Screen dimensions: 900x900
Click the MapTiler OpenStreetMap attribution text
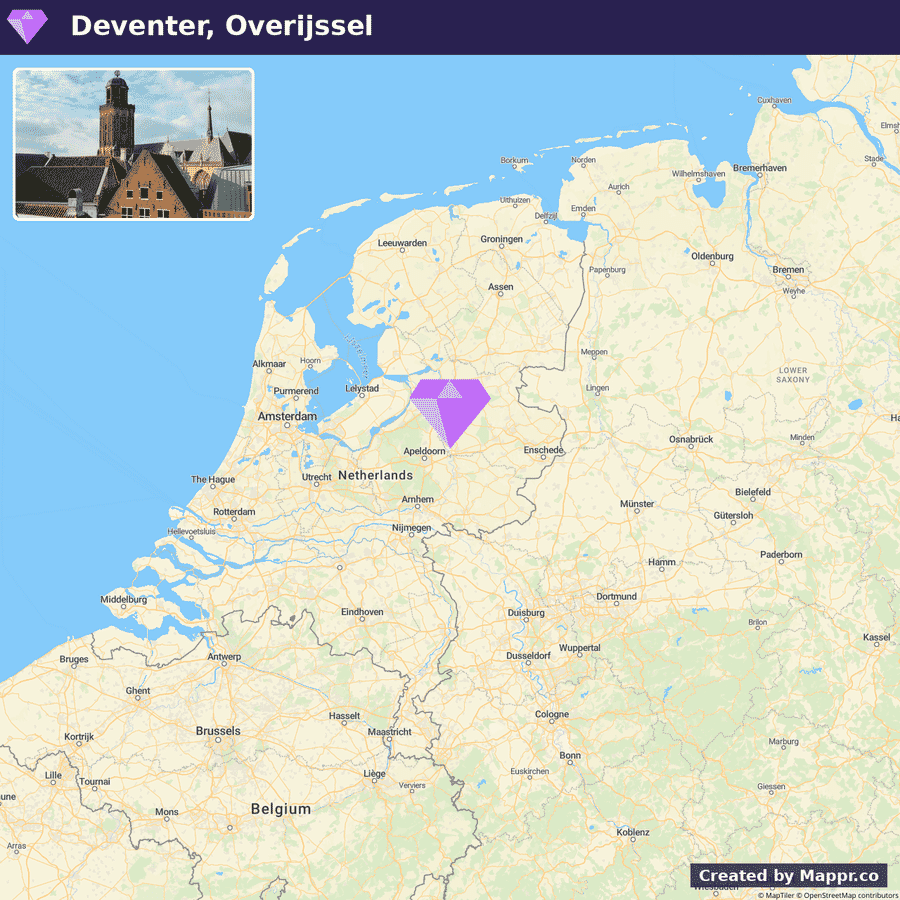coord(828,895)
